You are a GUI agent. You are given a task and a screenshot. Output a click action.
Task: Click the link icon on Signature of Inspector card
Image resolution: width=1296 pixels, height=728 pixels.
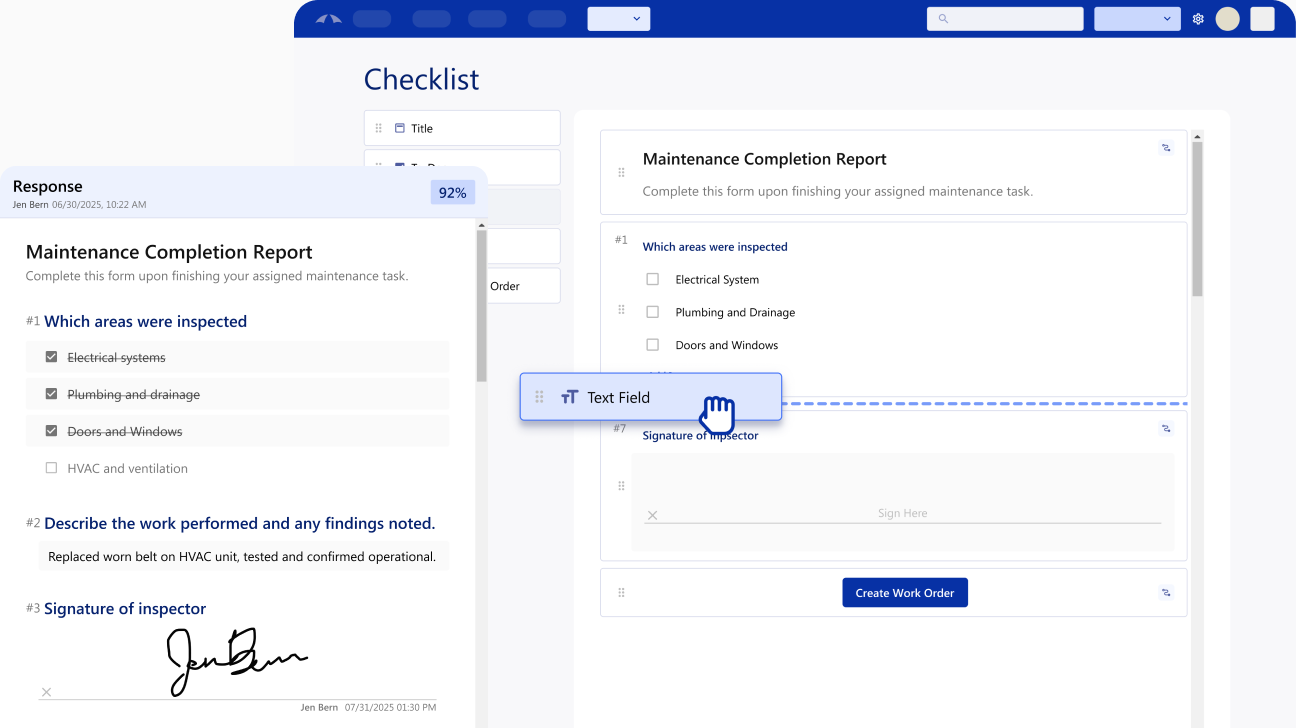pos(1165,429)
